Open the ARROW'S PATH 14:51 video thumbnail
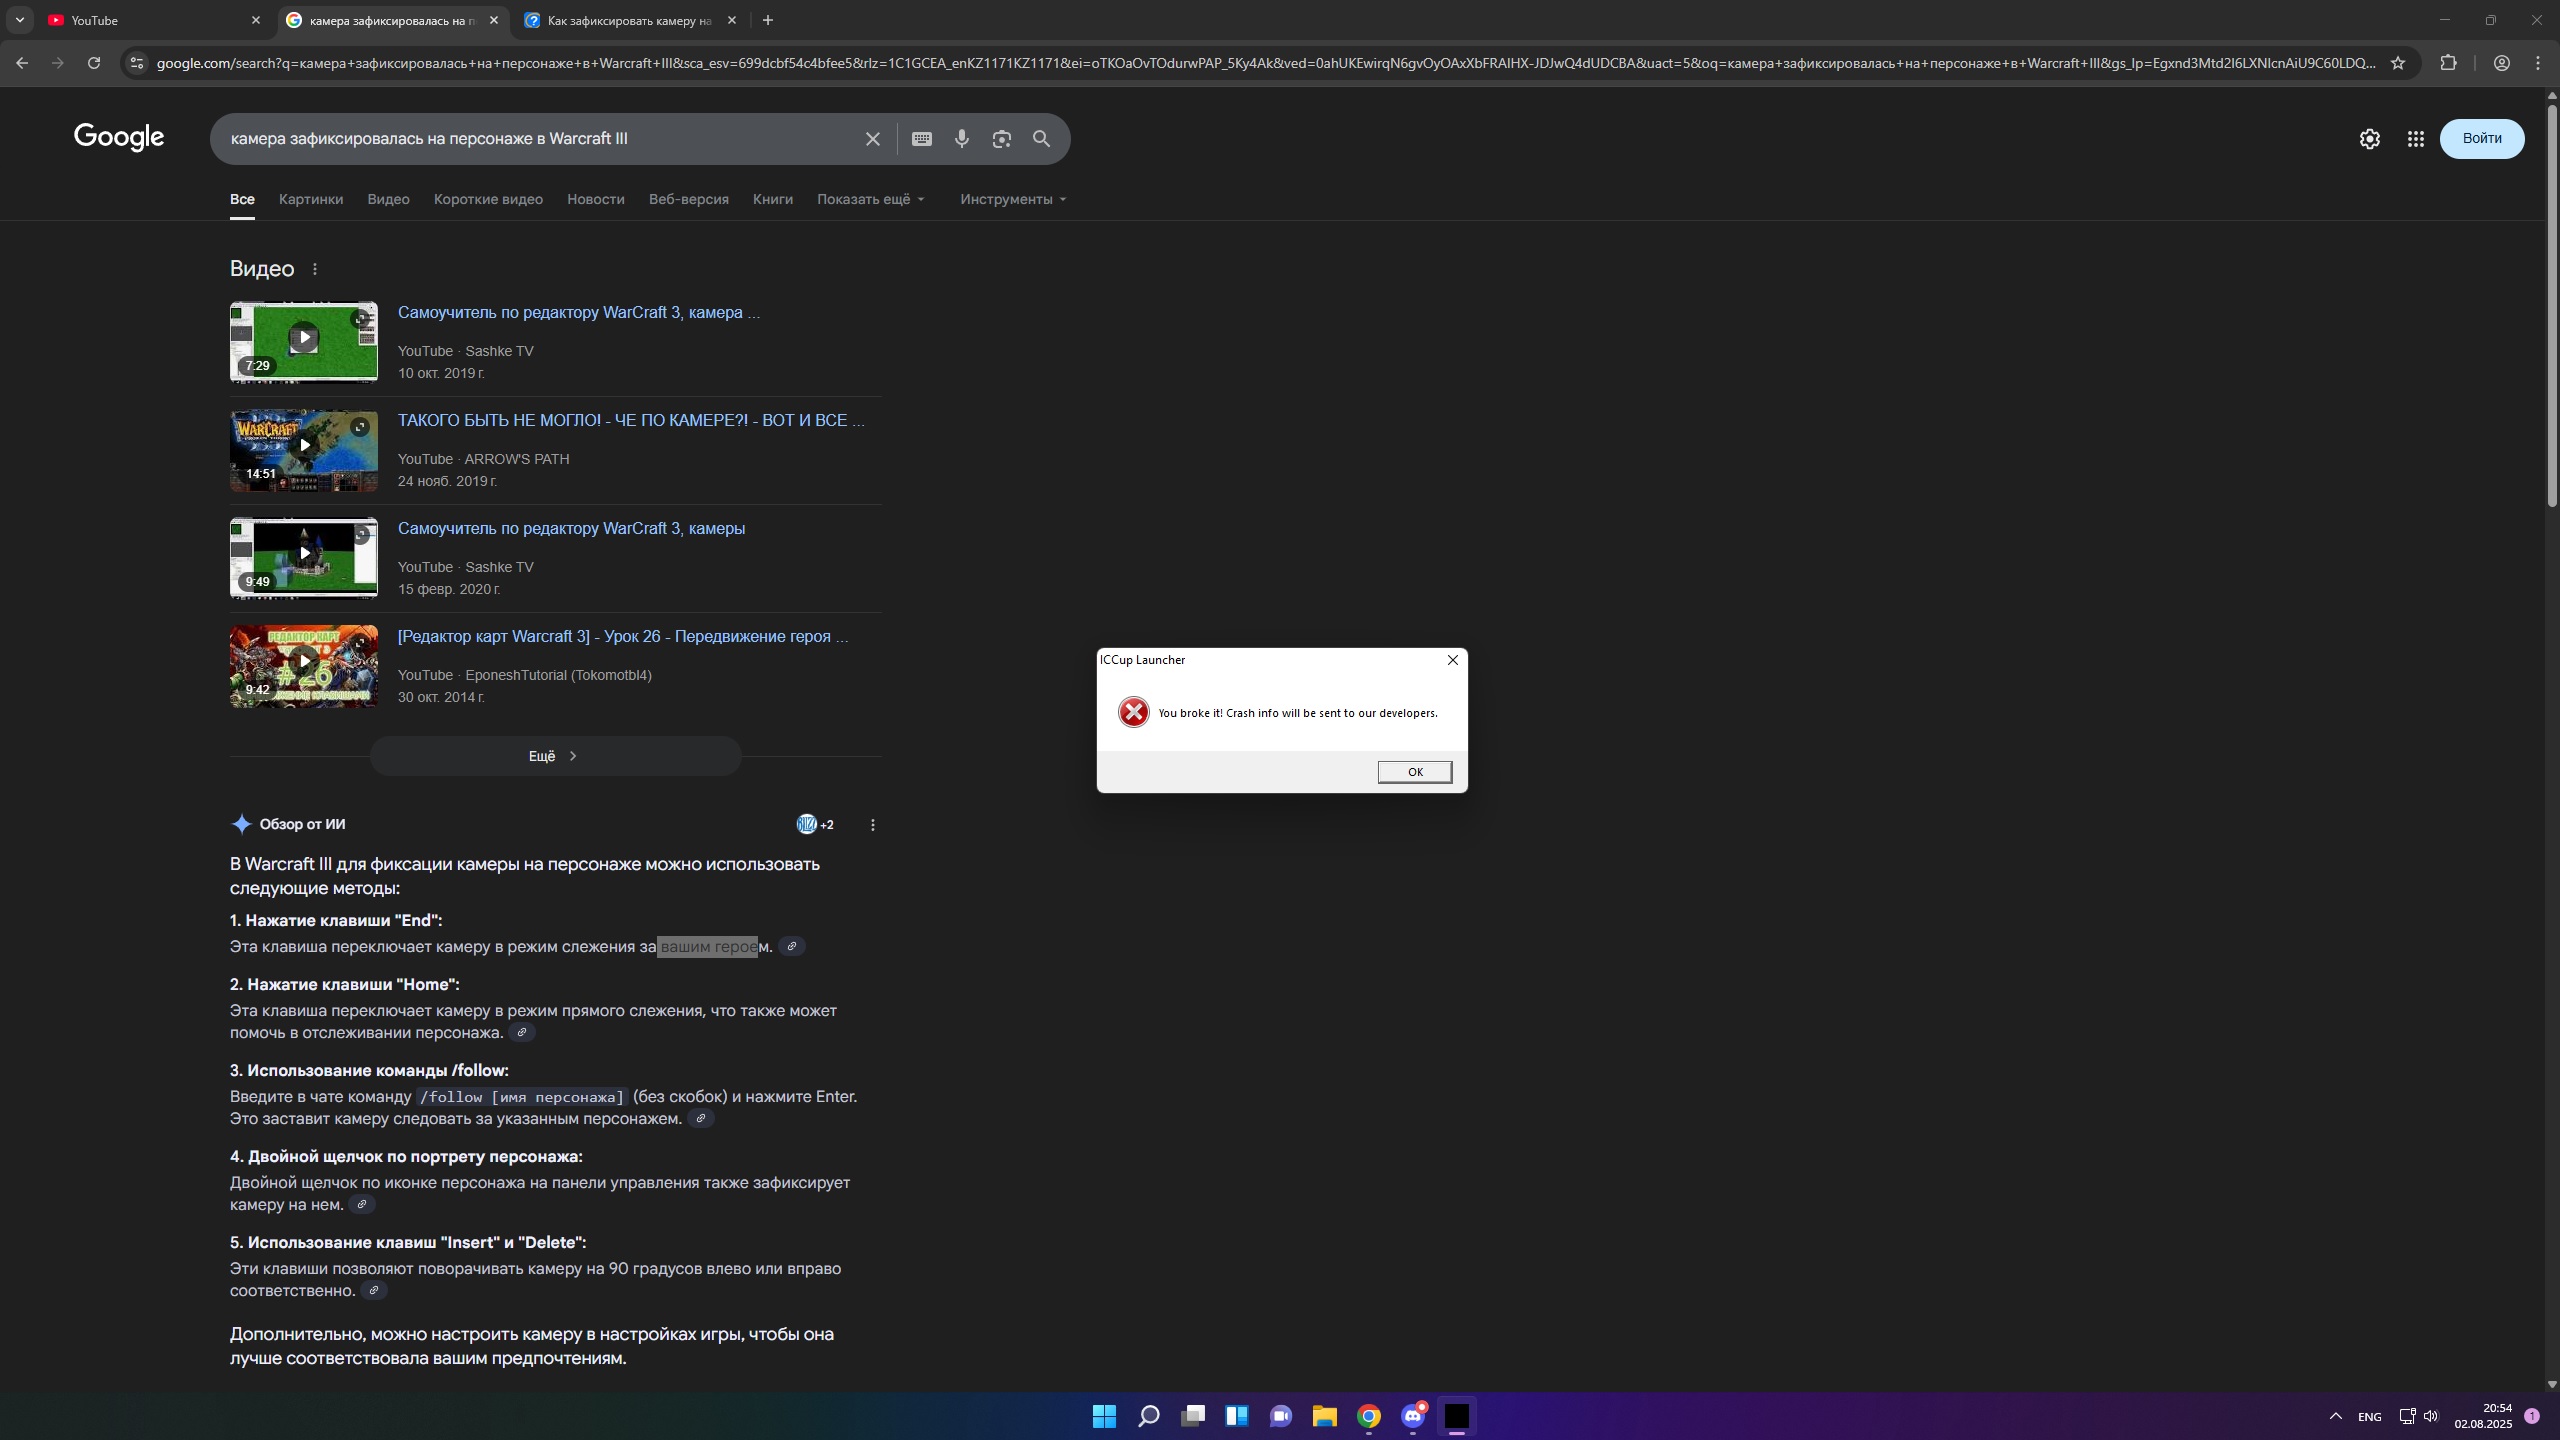The width and height of the screenshot is (2560, 1440). click(304, 450)
